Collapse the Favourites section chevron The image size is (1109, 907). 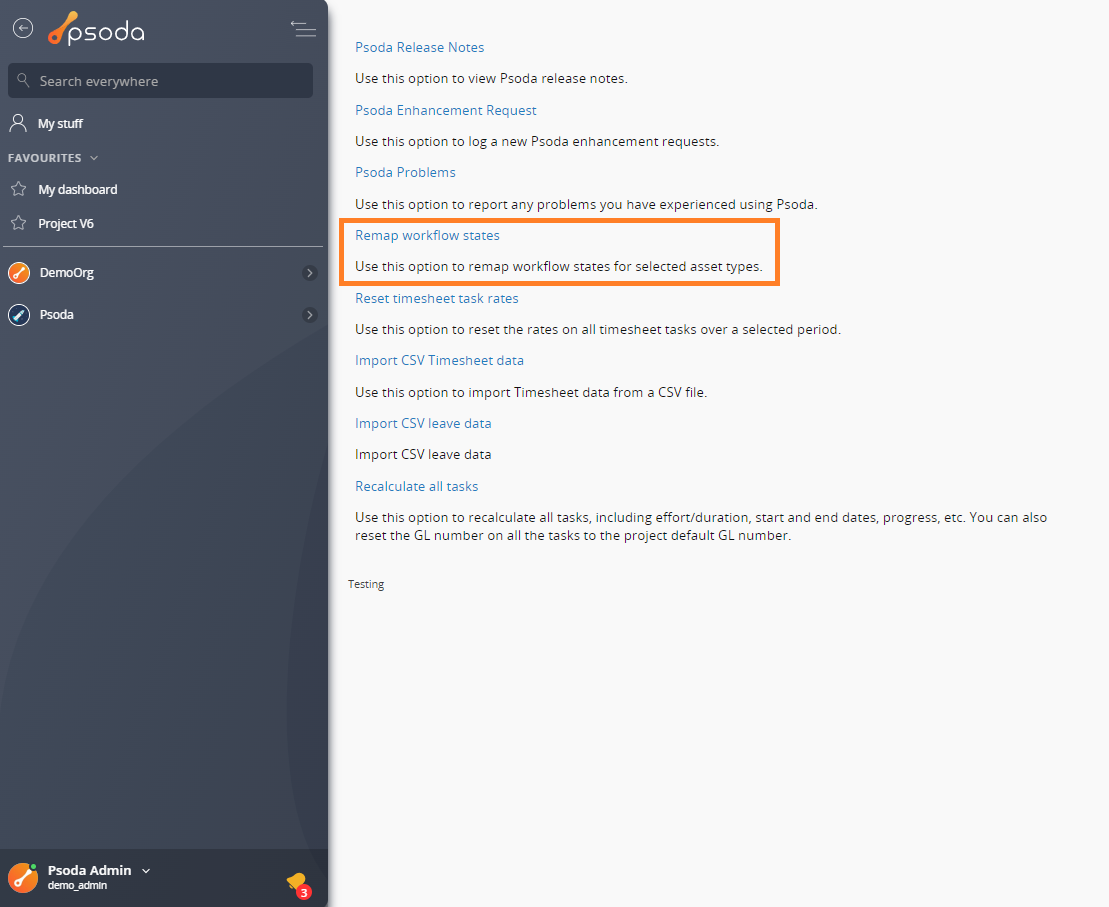point(94,158)
